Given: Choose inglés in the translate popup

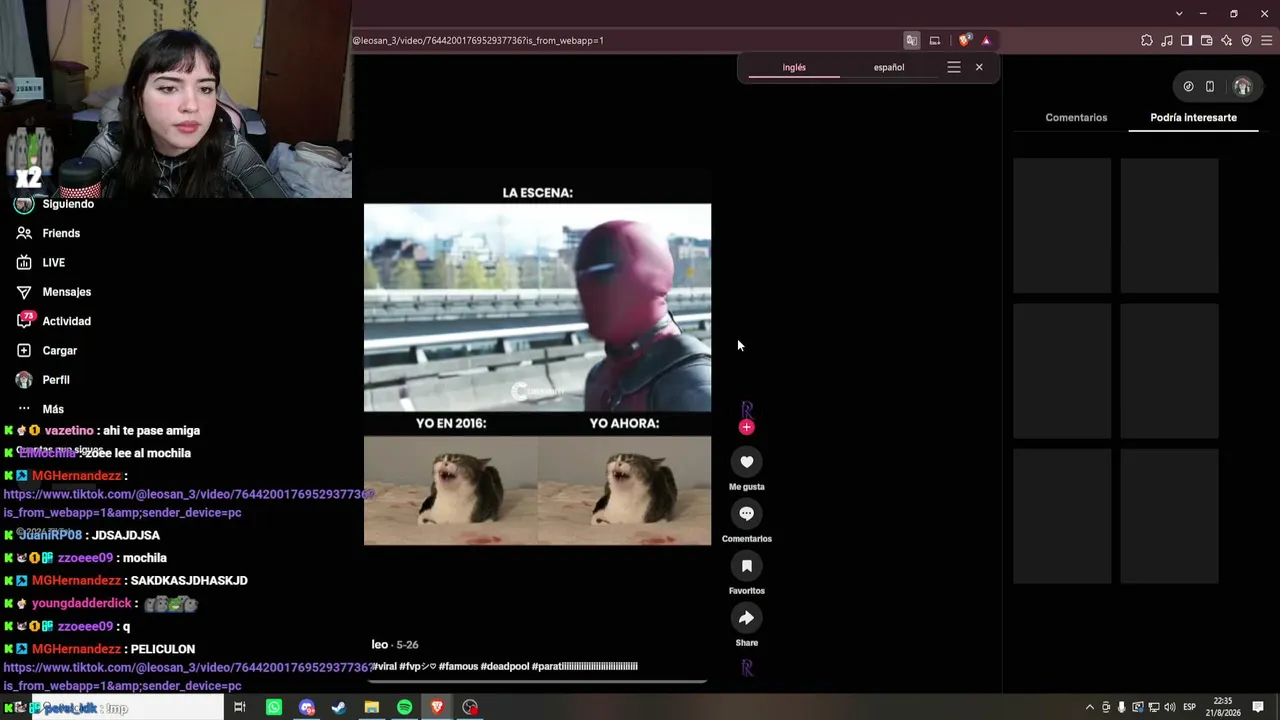Looking at the screenshot, I should click(794, 67).
